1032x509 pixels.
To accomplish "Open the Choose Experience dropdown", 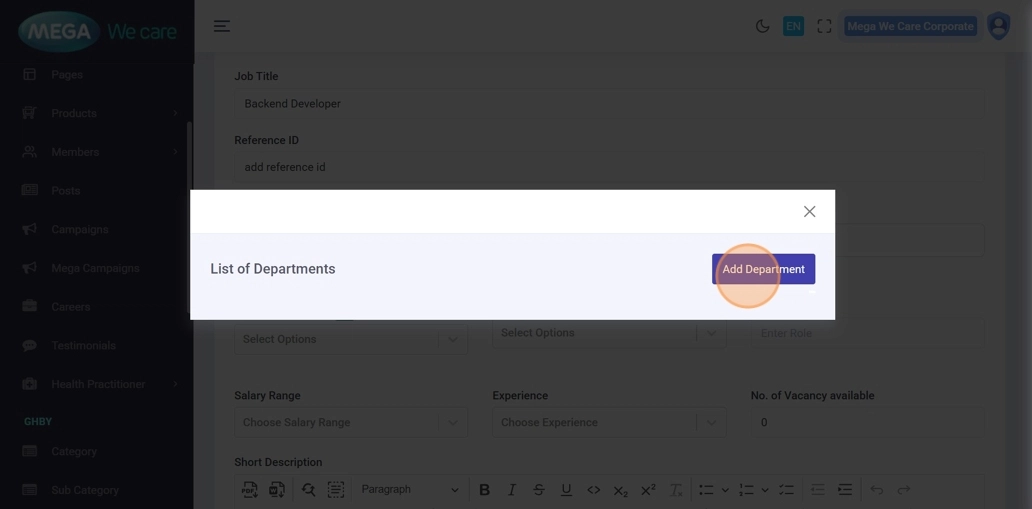I will click(x=608, y=422).
